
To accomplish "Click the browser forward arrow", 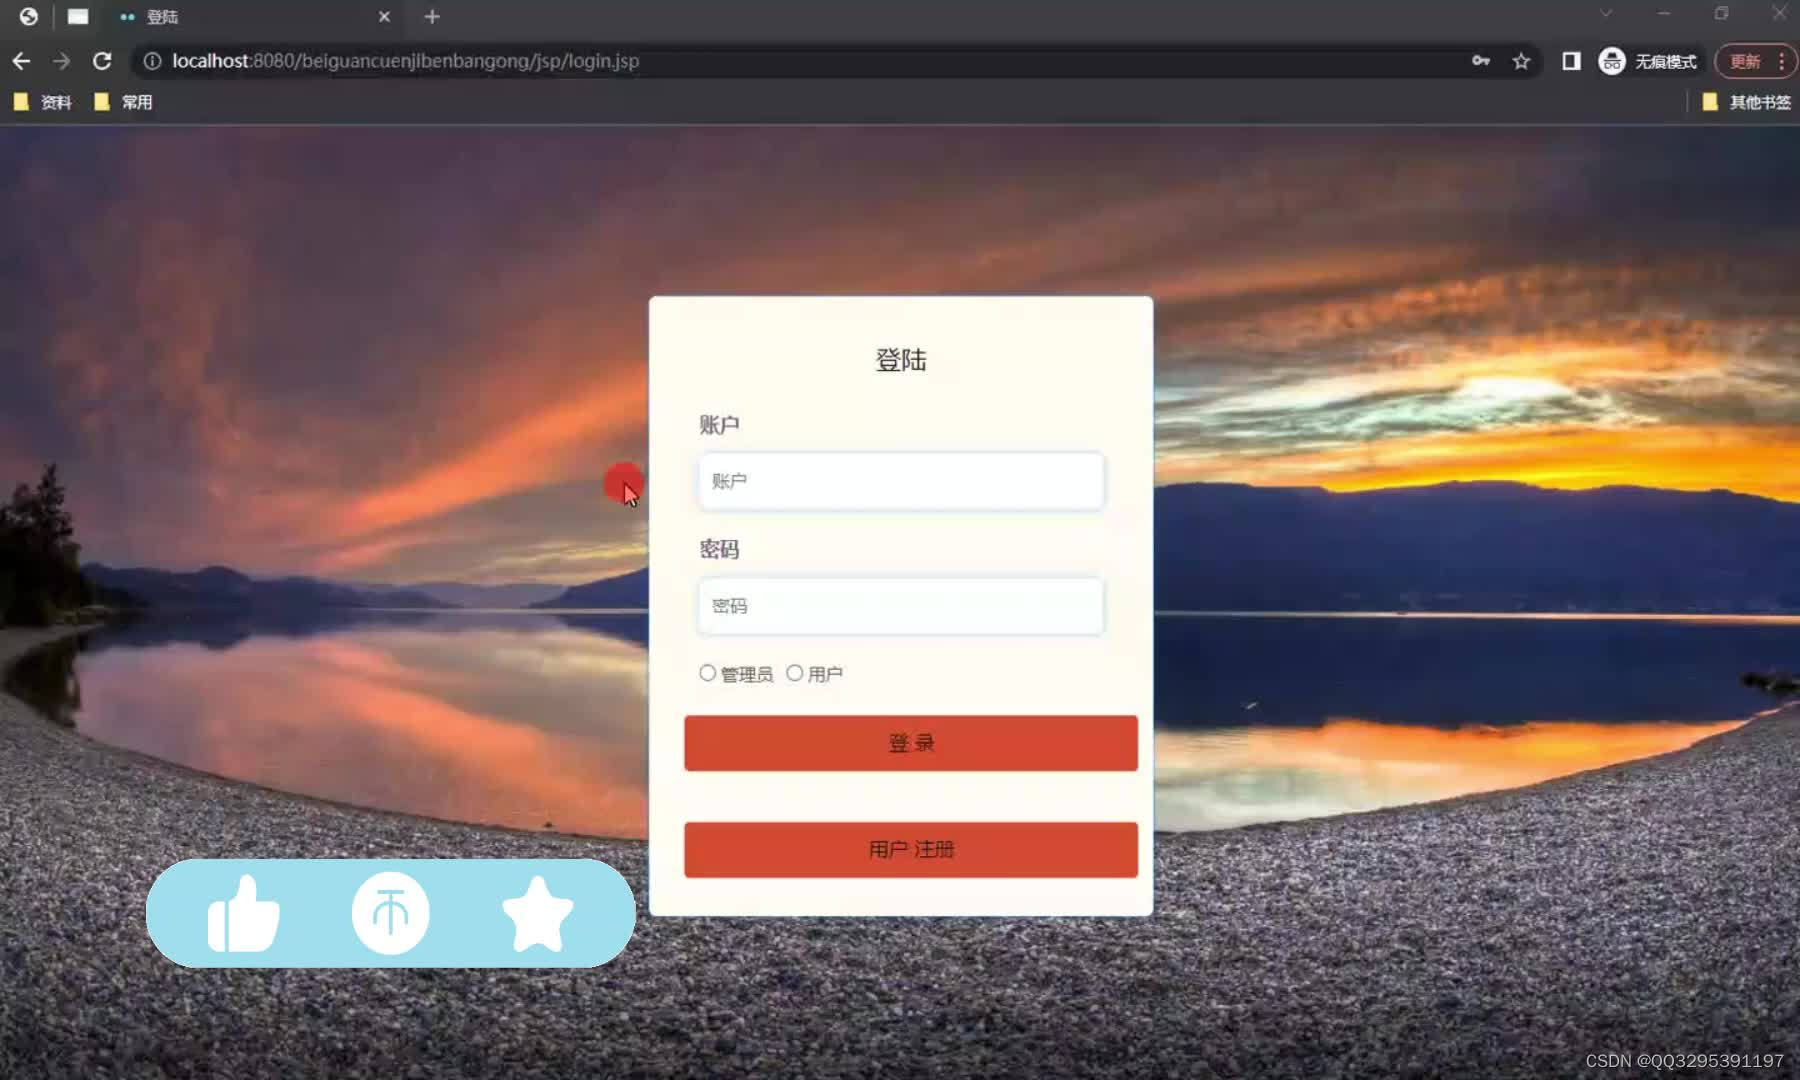I will click(x=62, y=61).
